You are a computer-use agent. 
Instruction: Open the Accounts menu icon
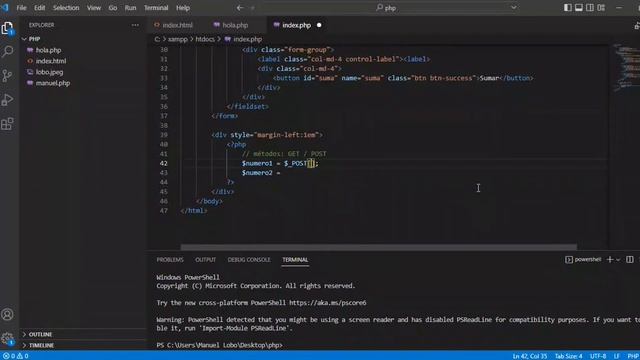(x=7, y=315)
